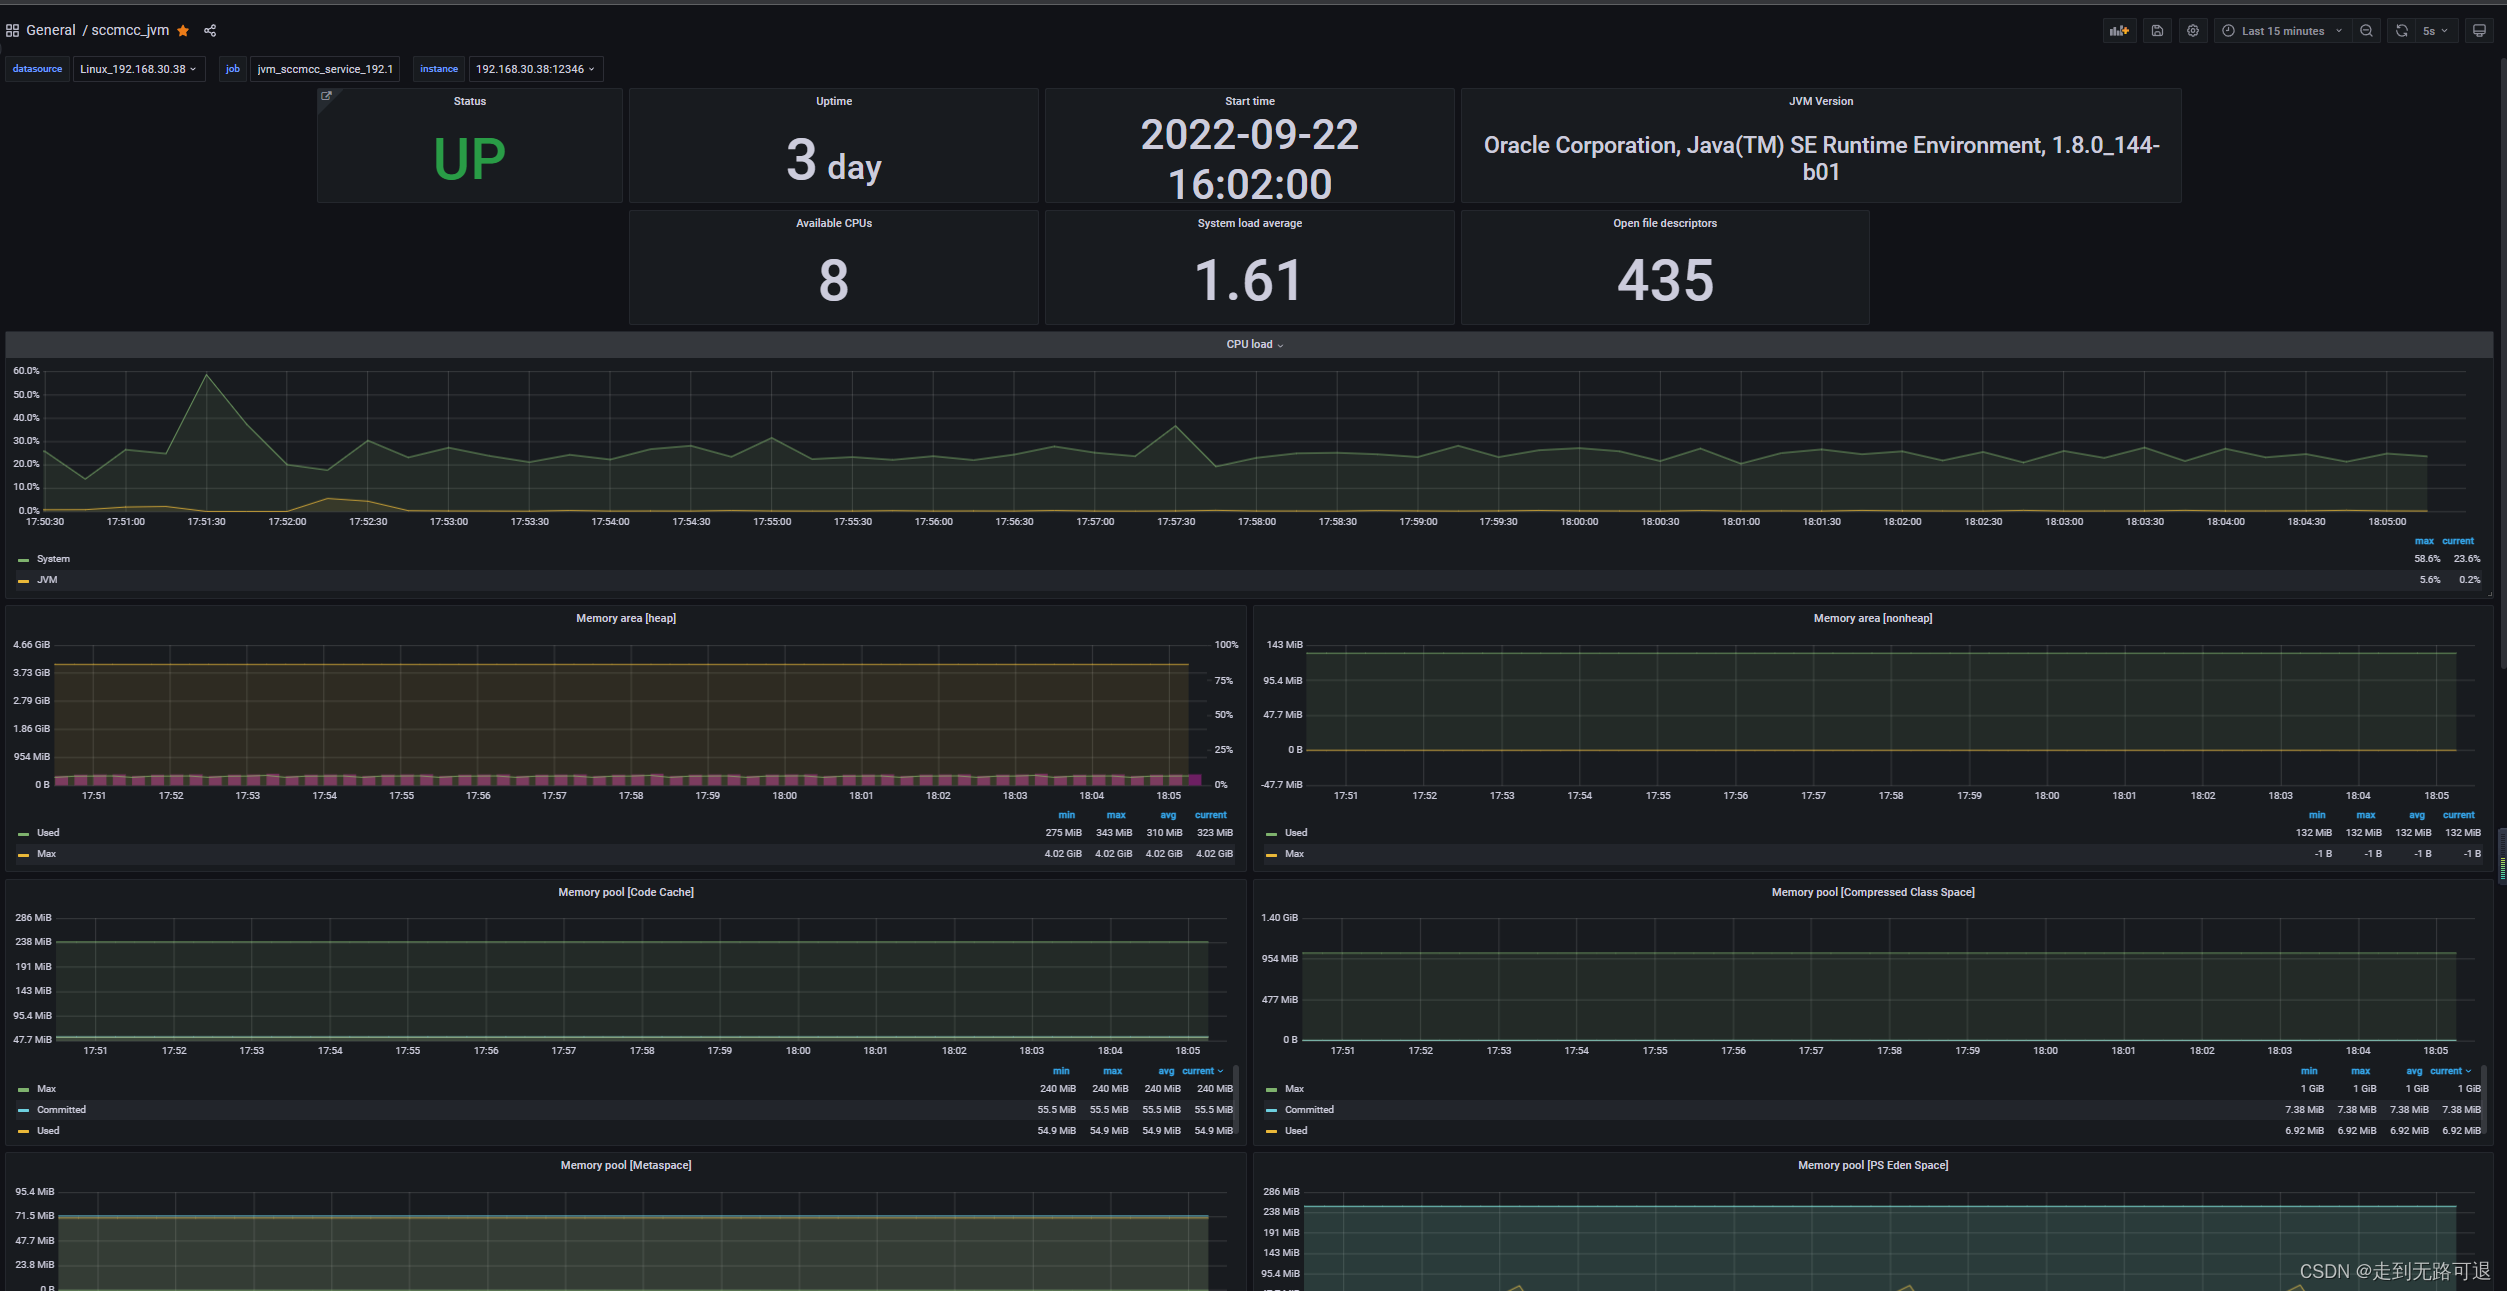Toggle the JVM series in CPU load legend
Viewport: 2507px width, 1291px height.
(47, 580)
